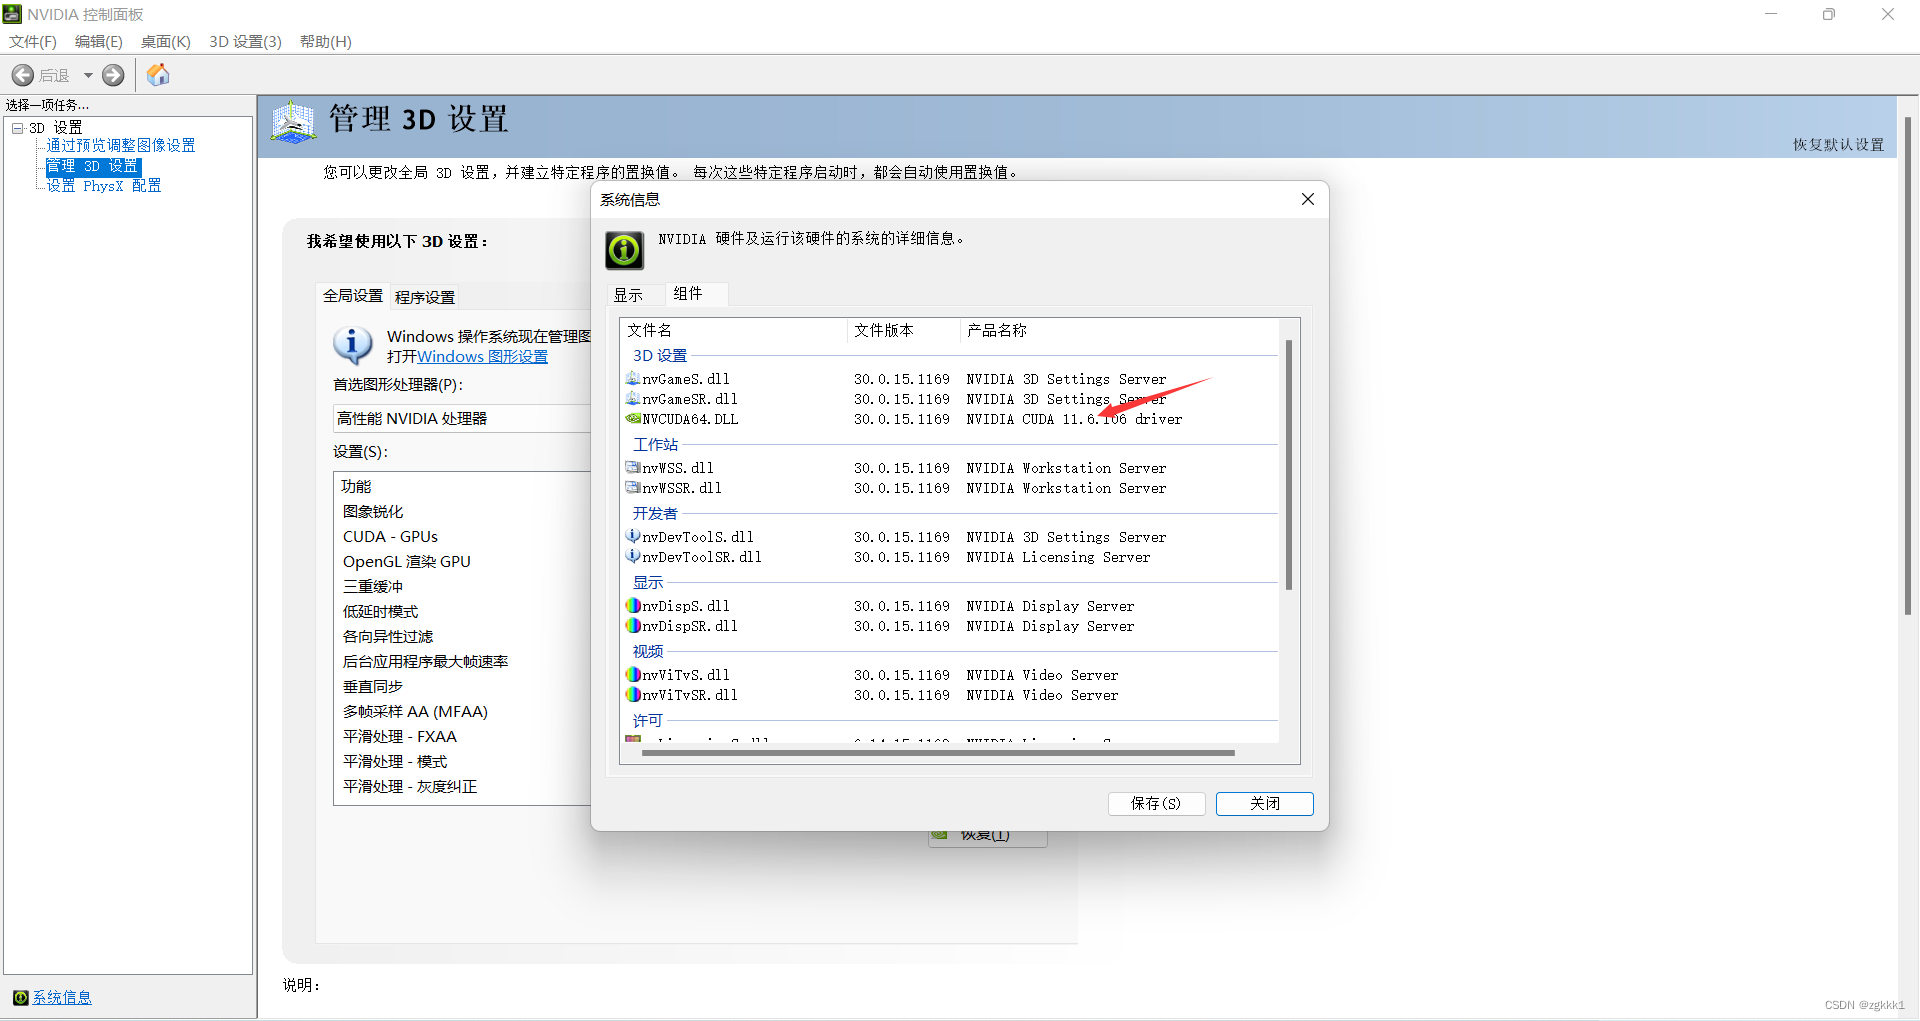1920x1021 pixels.
Task: Click the back navigation arrow icon
Action: [x=22, y=74]
